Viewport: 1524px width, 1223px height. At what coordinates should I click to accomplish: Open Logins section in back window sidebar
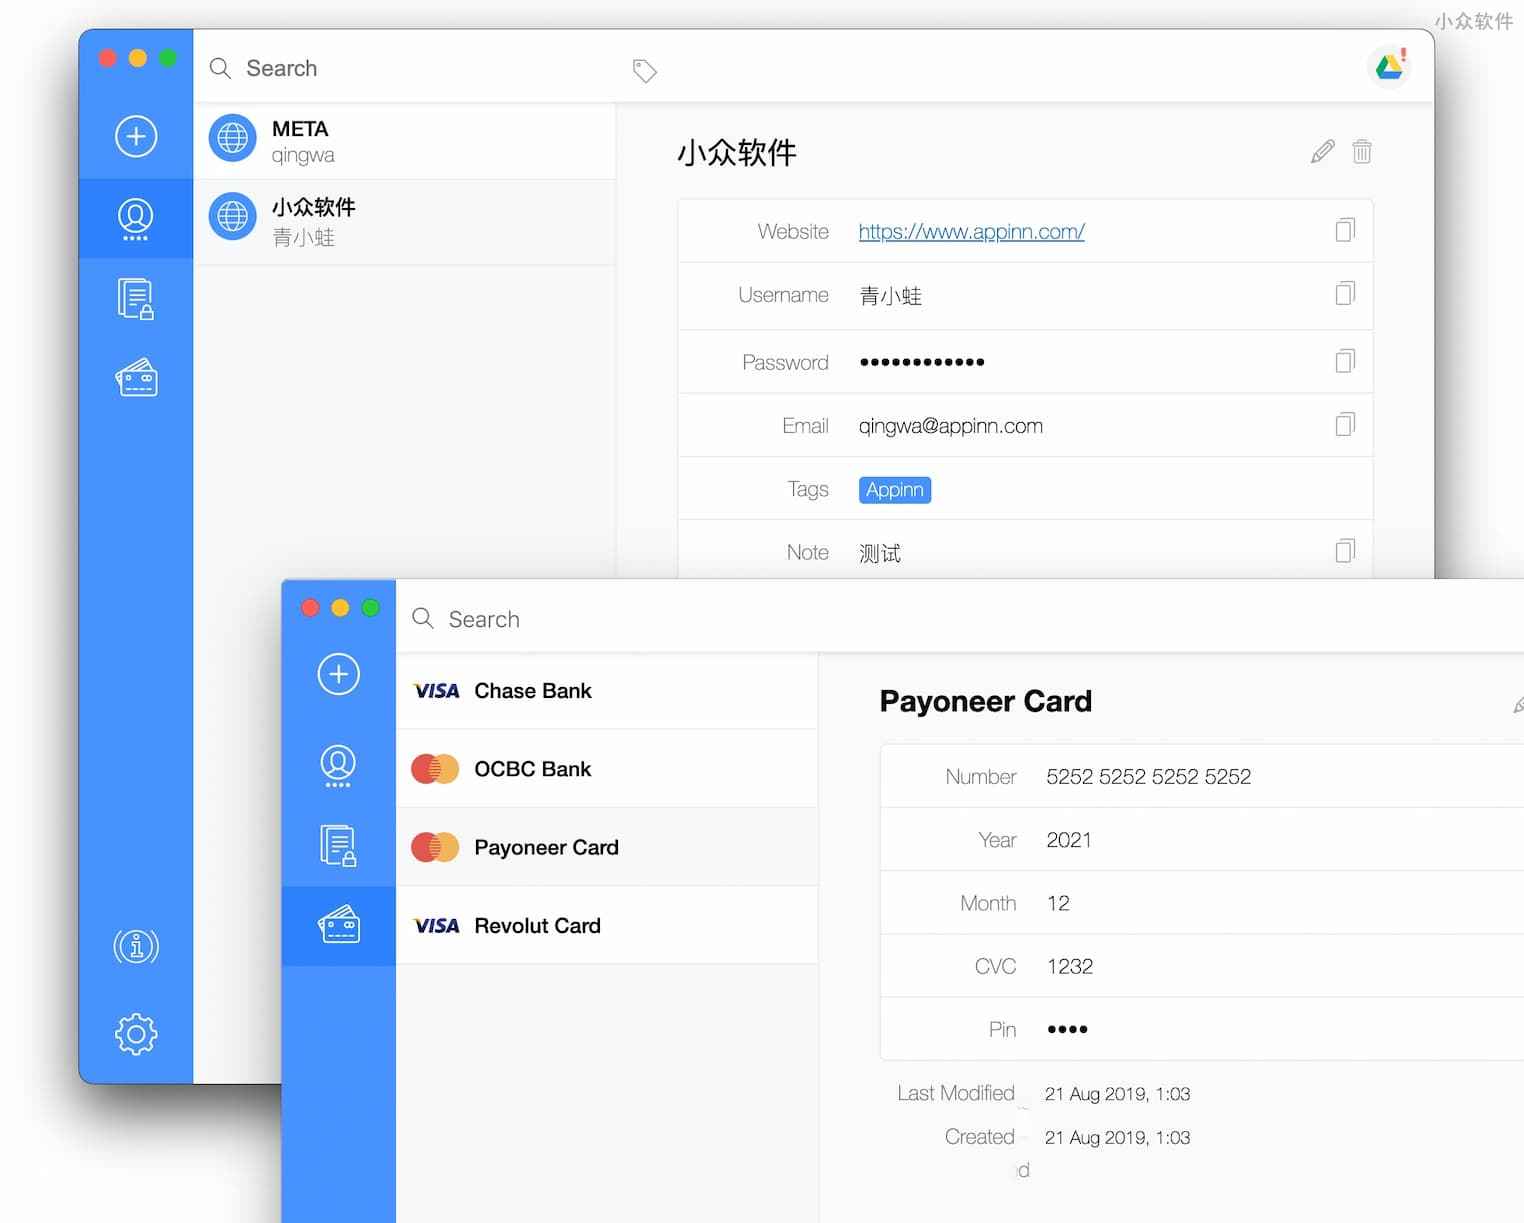pyautogui.click(x=136, y=219)
